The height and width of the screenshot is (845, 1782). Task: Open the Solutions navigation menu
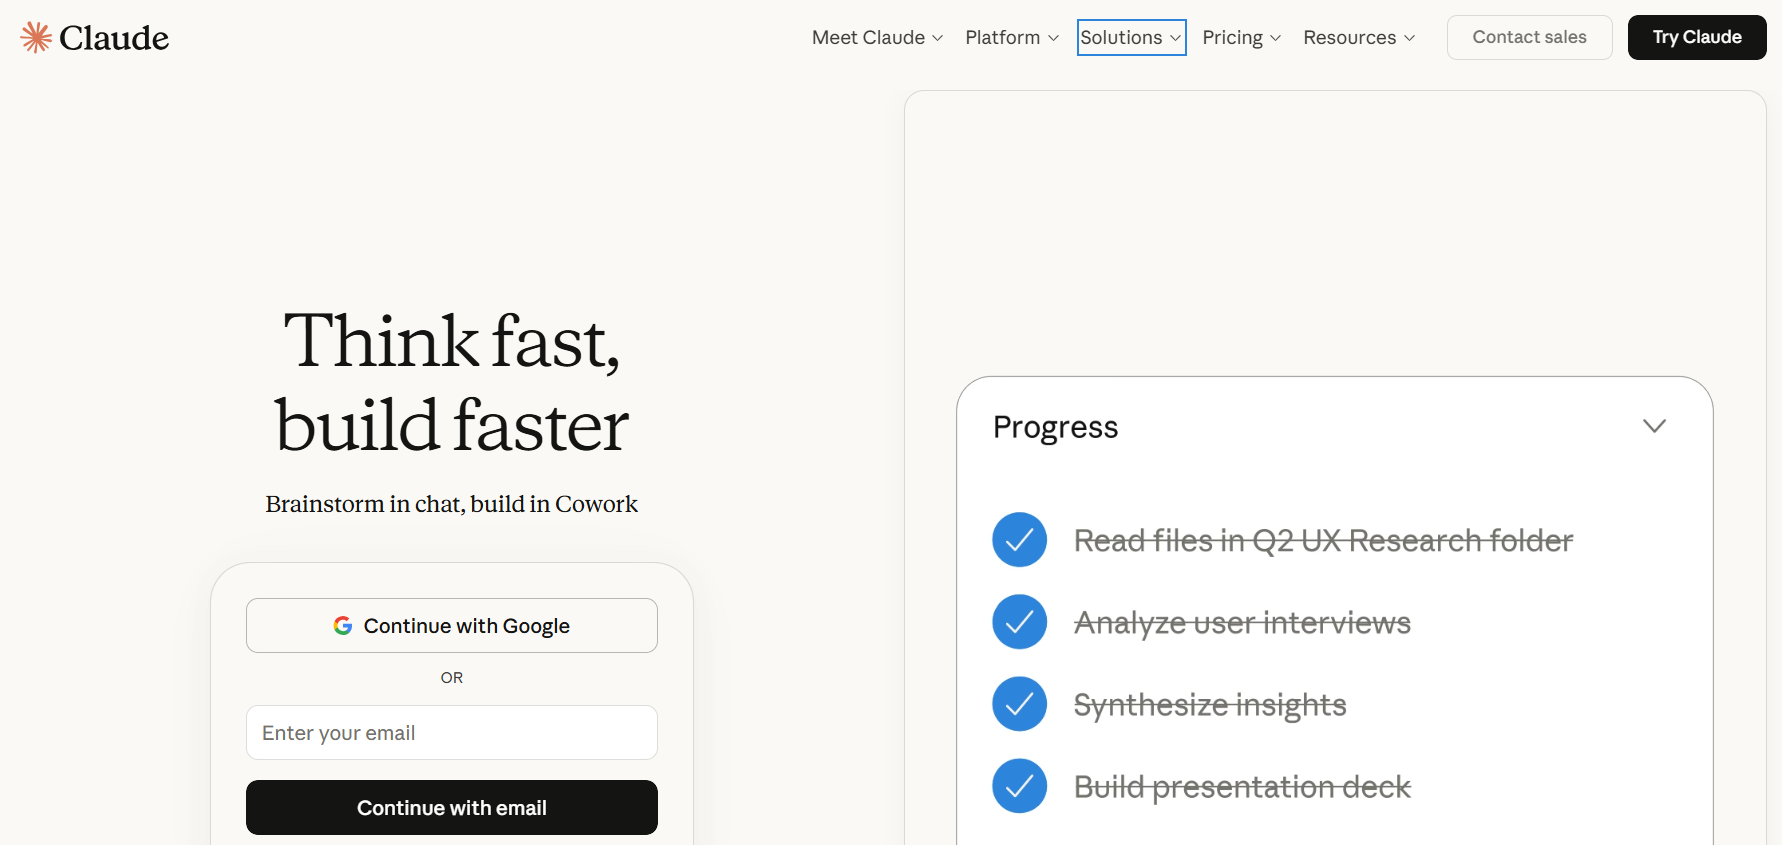coord(1131,37)
